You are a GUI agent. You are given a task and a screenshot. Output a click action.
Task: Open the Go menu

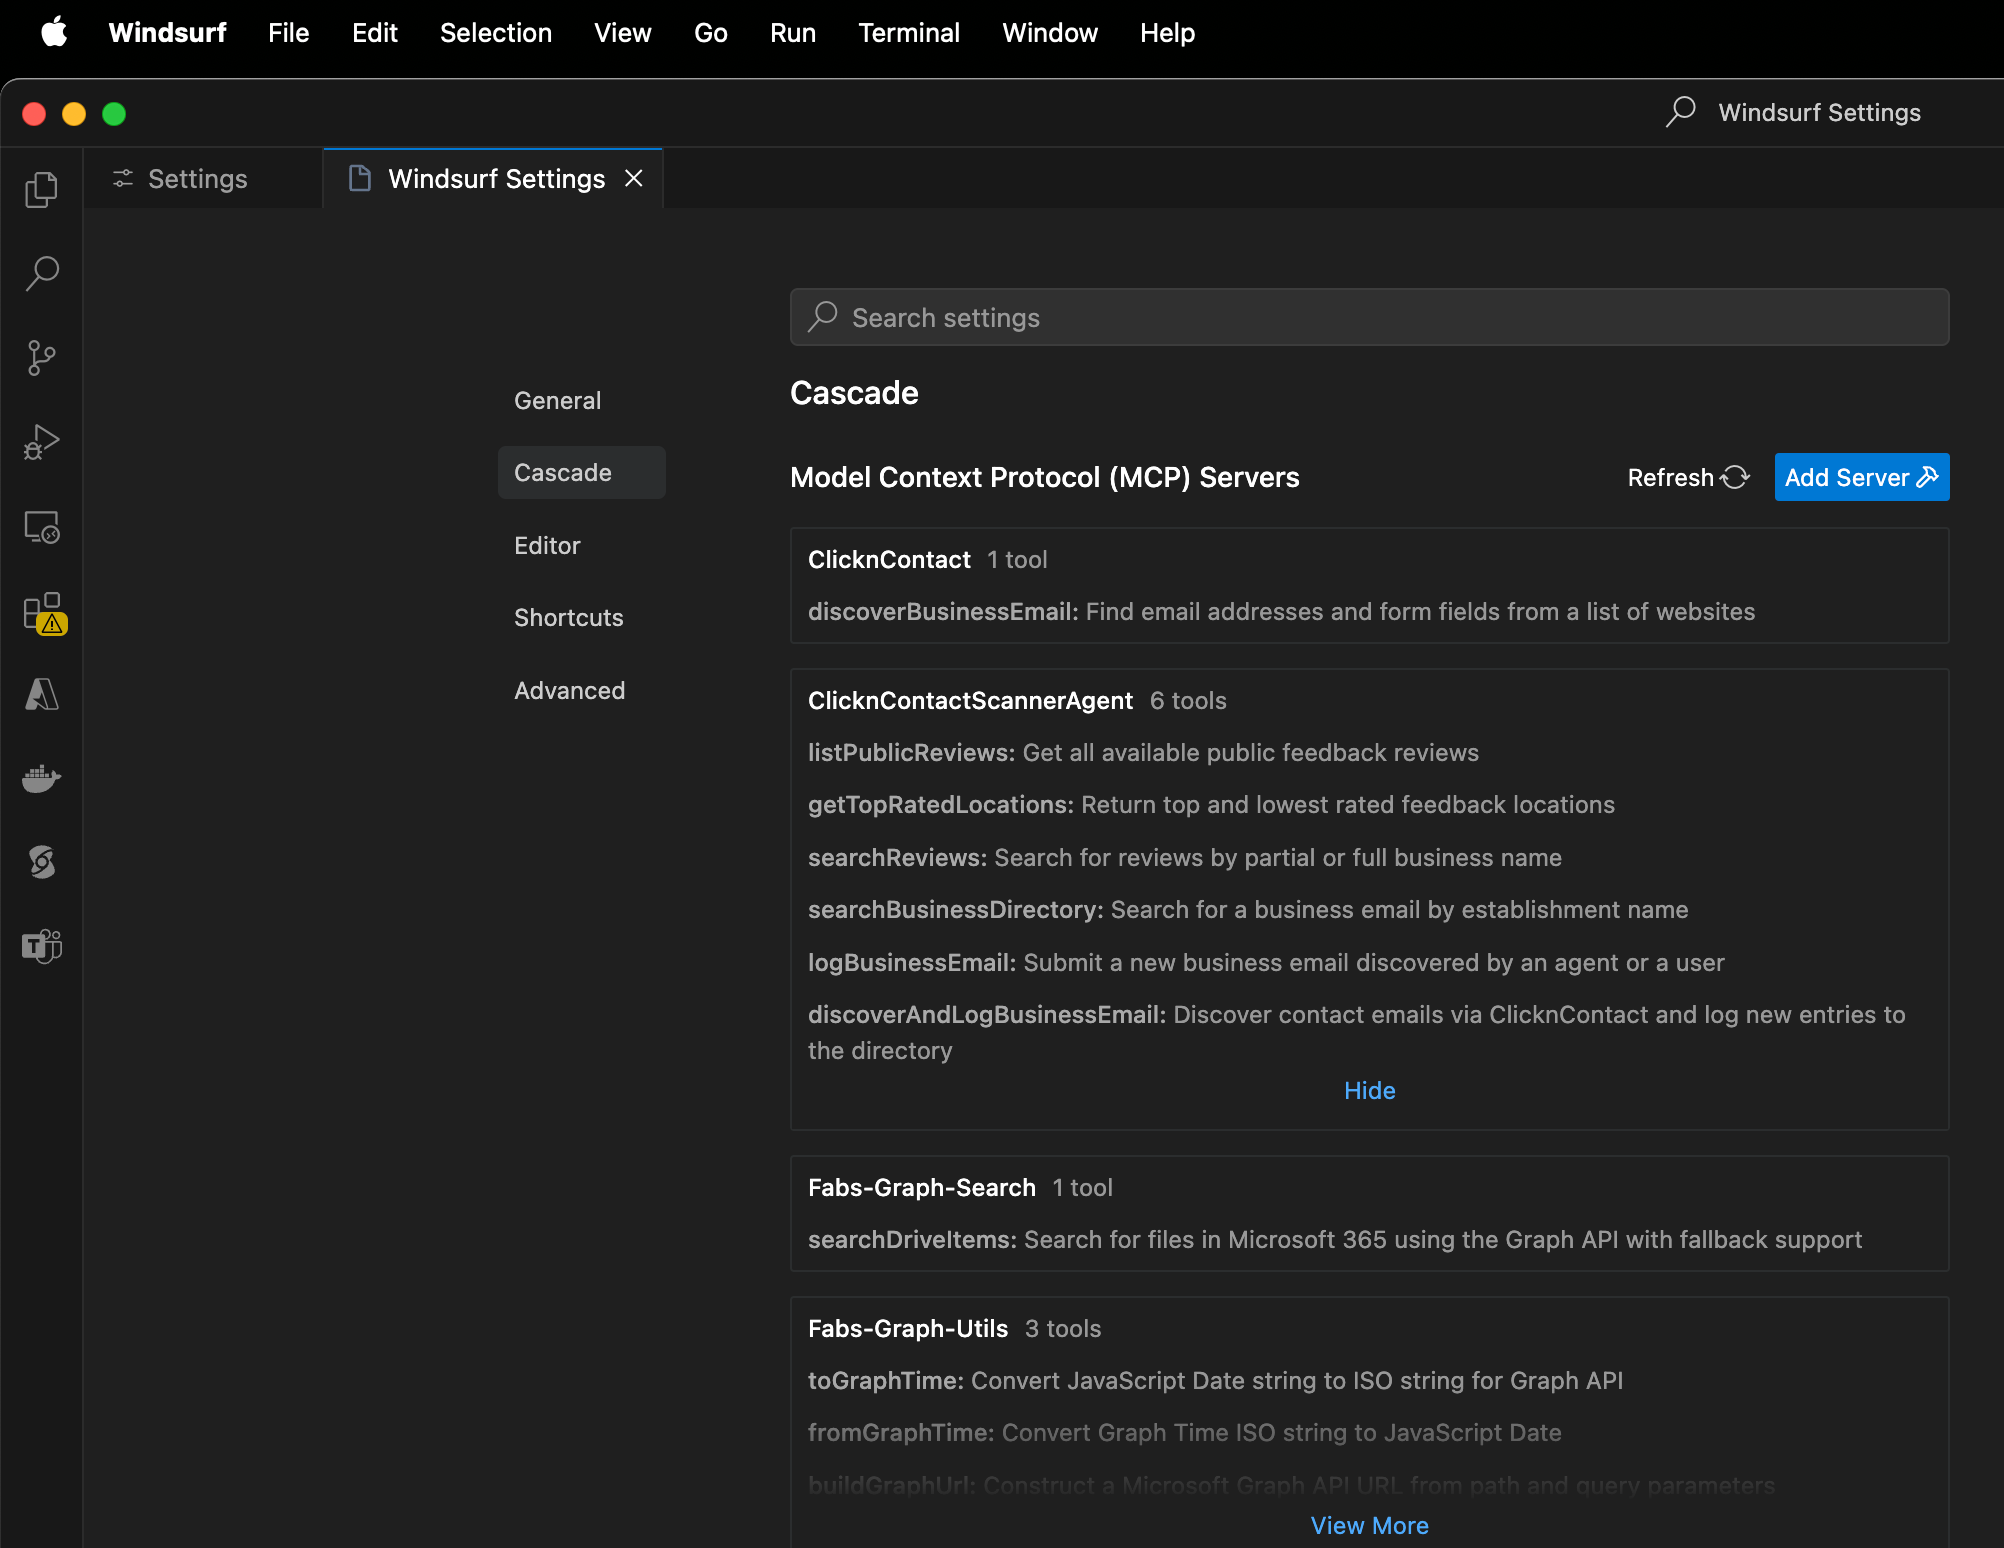711,32
